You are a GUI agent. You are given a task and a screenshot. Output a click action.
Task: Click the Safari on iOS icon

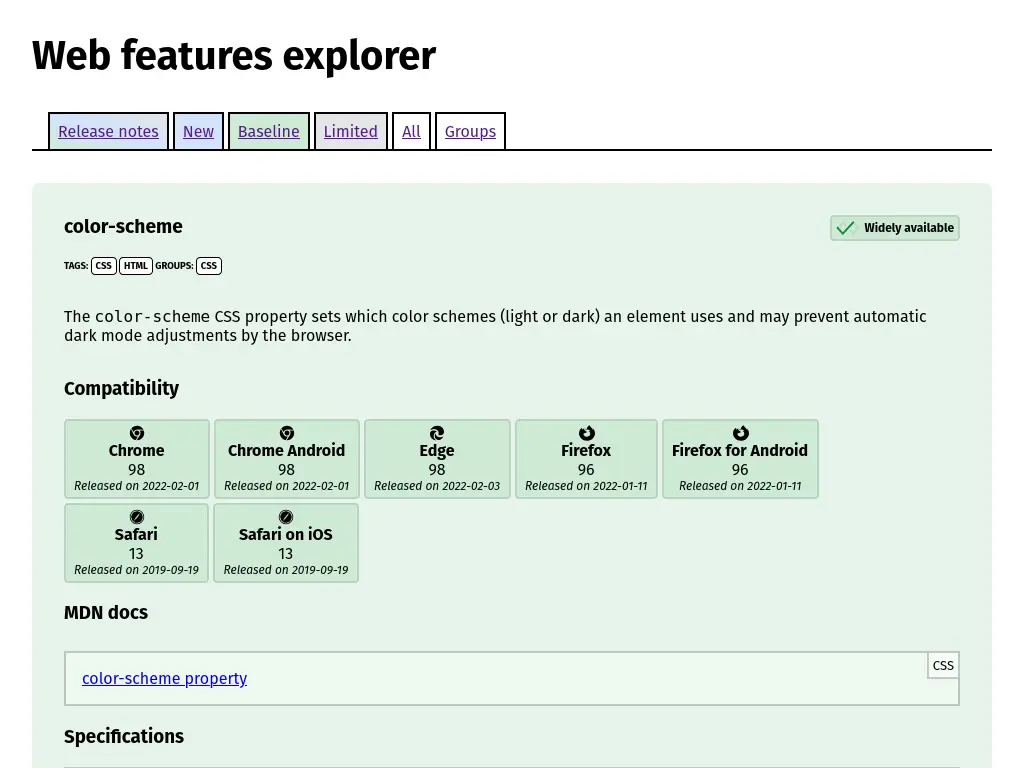click(x=286, y=517)
